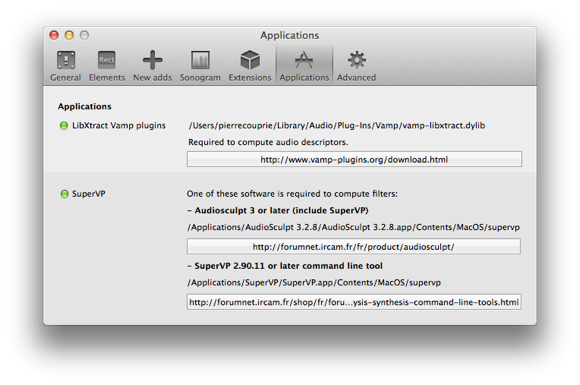Click 'One of these software is required' text

click(x=292, y=194)
